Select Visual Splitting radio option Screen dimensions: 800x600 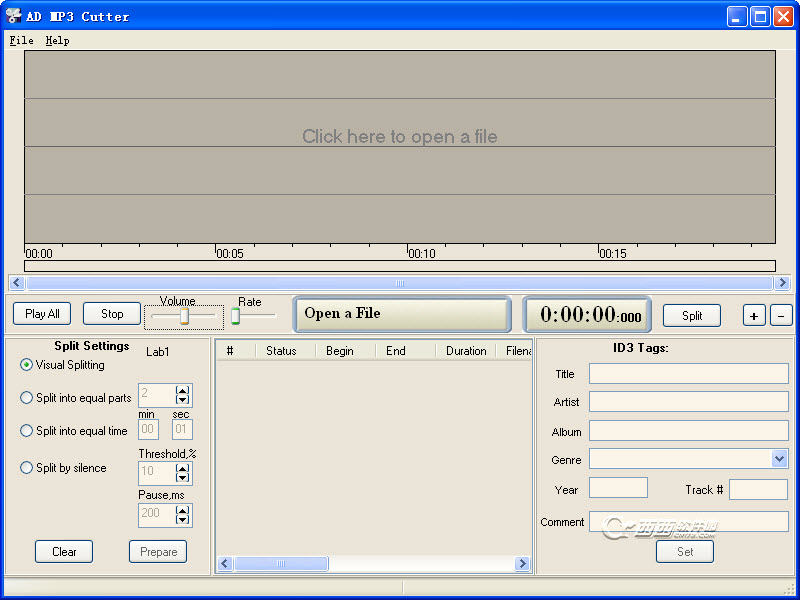[27, 365]
